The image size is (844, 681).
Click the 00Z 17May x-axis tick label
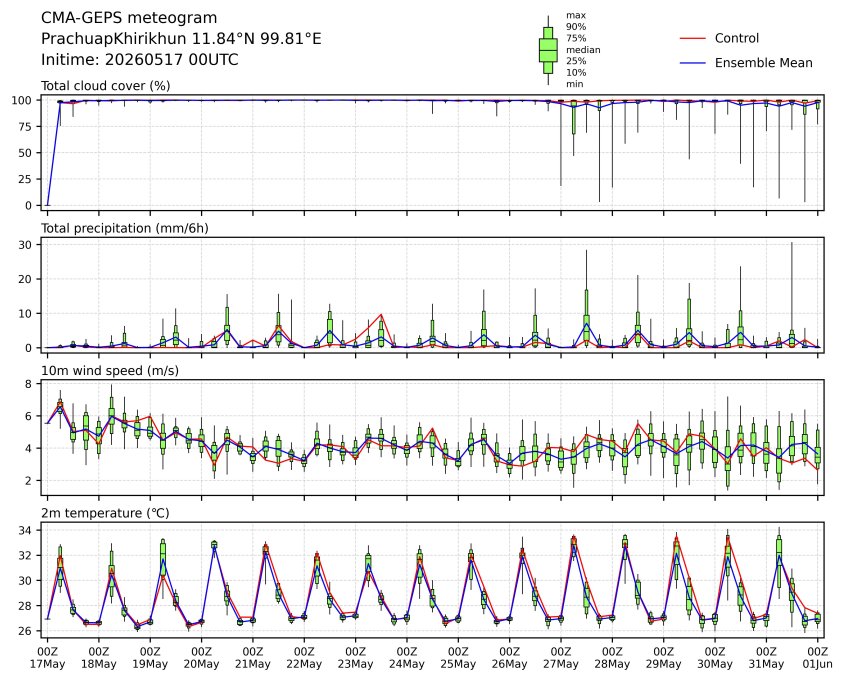(47, 658)
